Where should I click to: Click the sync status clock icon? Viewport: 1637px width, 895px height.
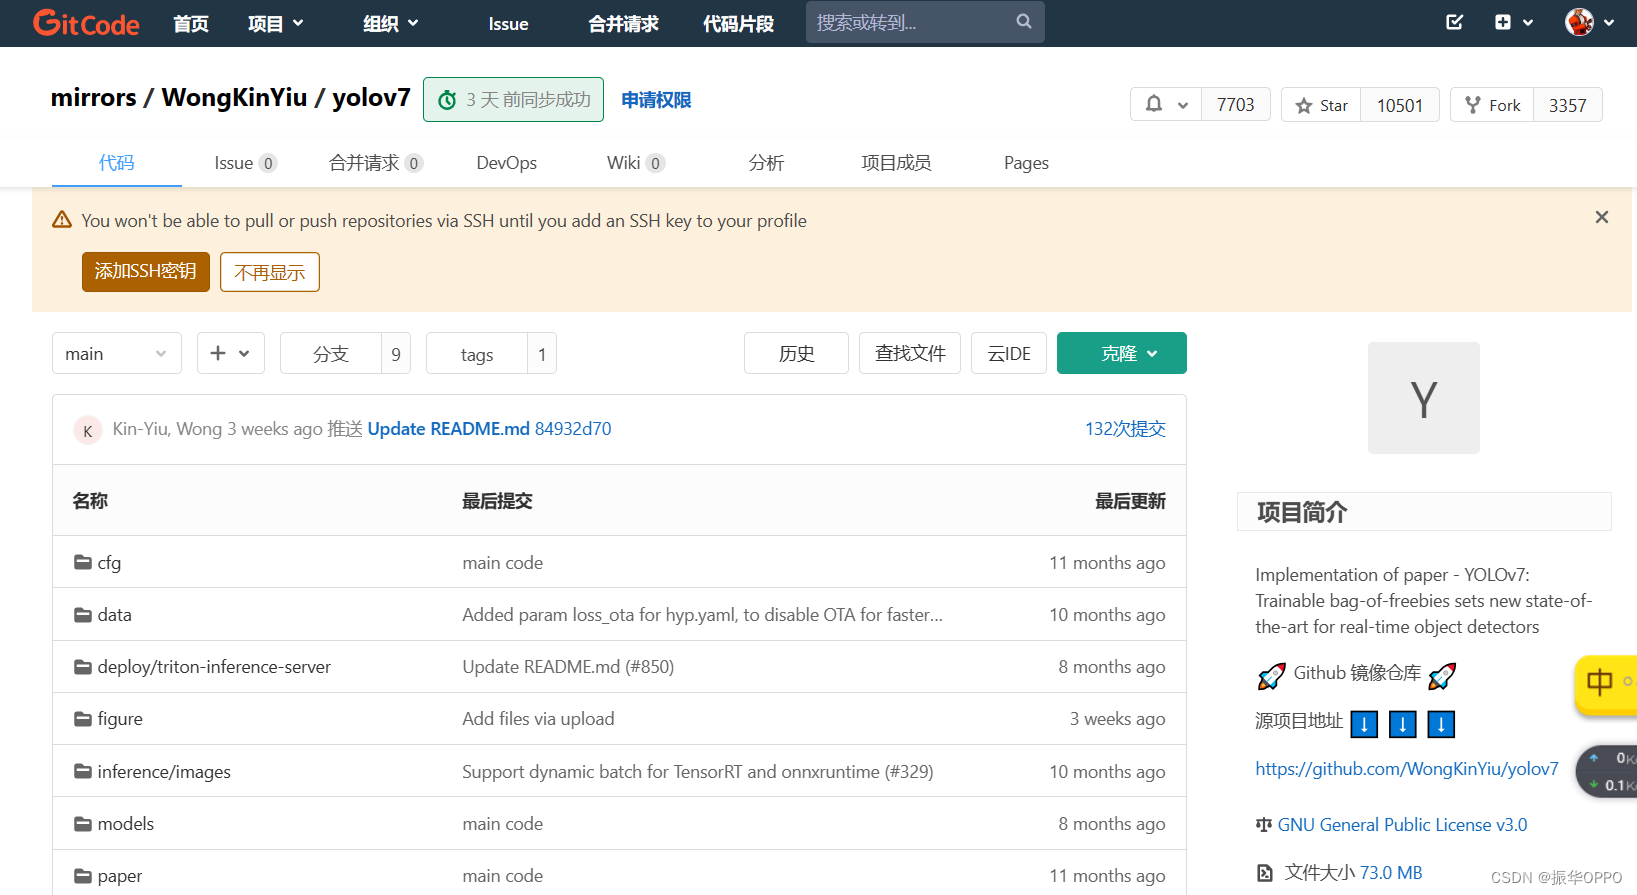coord(447,100)
